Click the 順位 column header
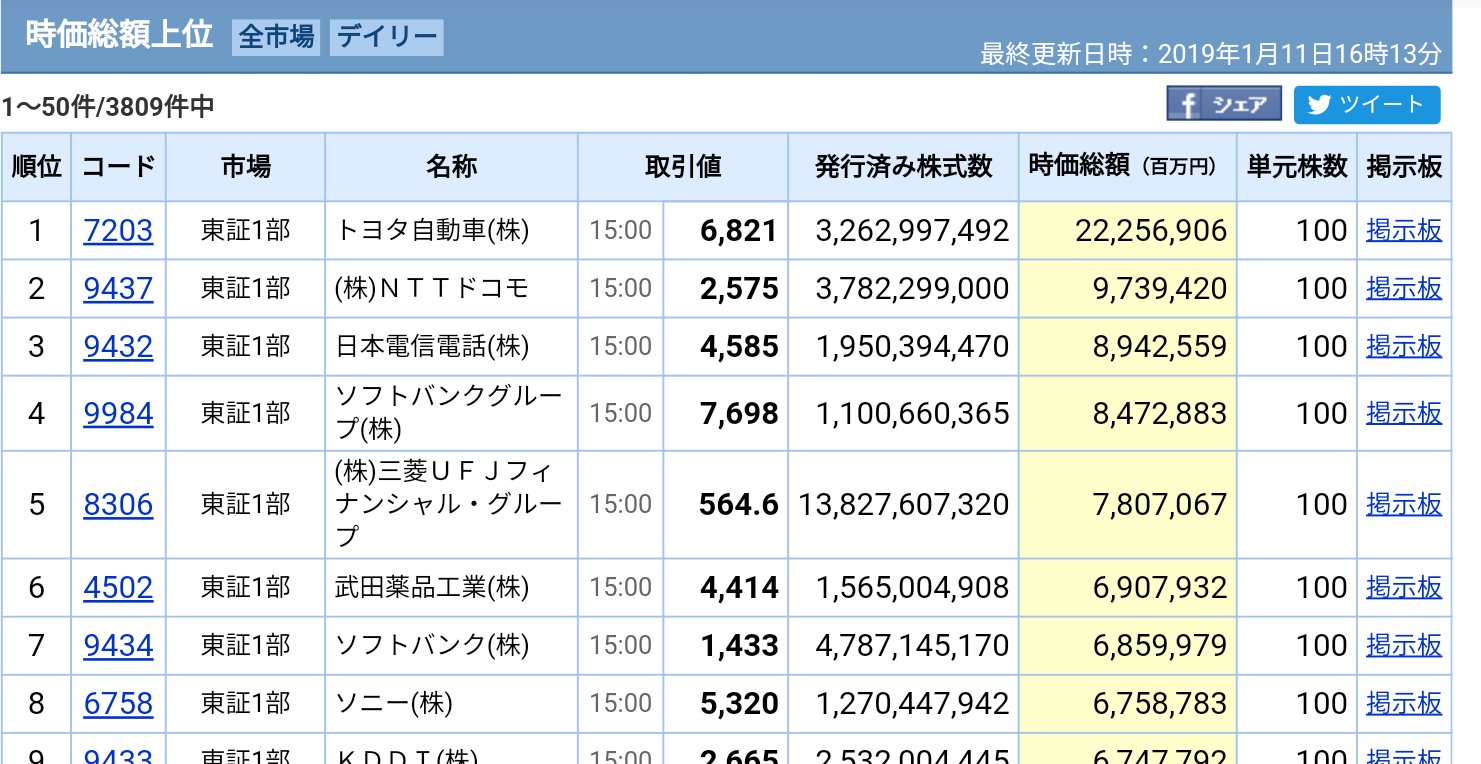Image resolution: width=1481 pixels, height=764 pixels. point(37,166)
